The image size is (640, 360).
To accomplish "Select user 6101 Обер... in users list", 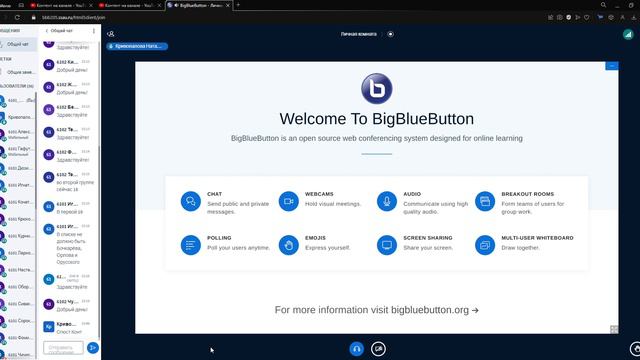I will click(17, 287).
